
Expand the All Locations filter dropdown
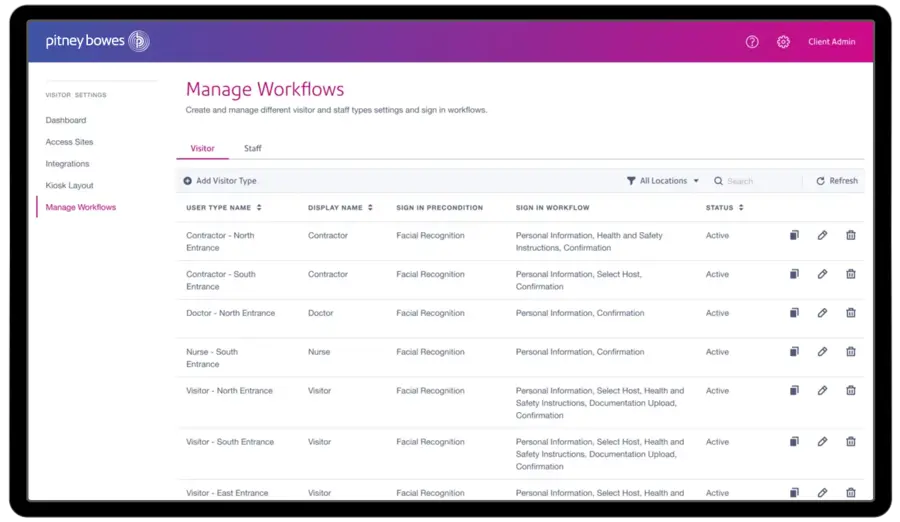[x=663, y=181]
